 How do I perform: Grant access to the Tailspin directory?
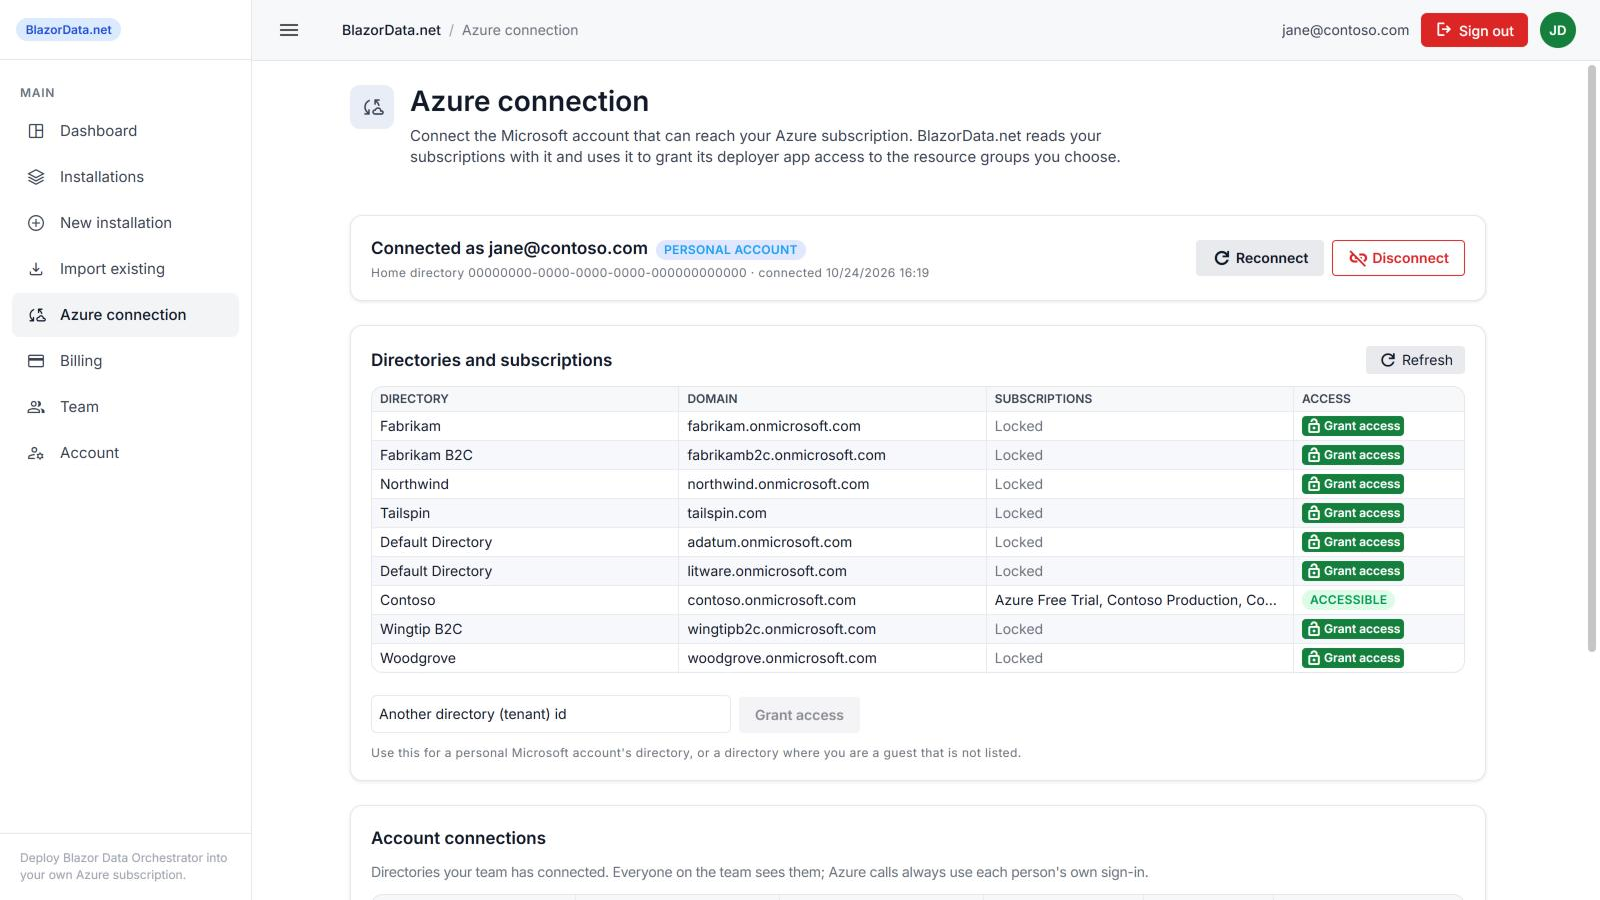(x=1353, y=513)
